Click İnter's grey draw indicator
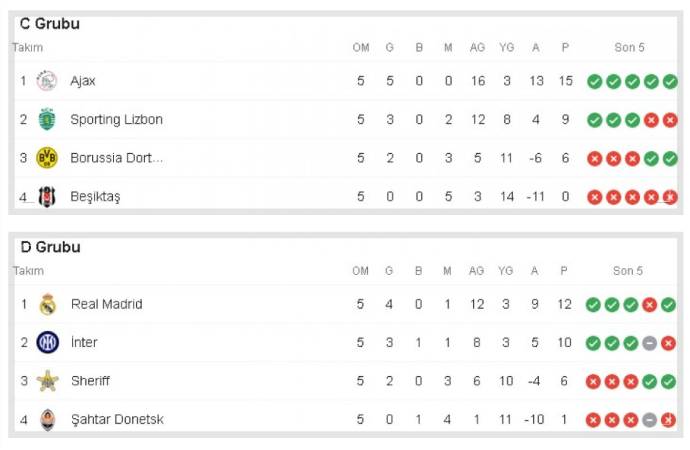The image size is (690, 450). pos(650,343)
